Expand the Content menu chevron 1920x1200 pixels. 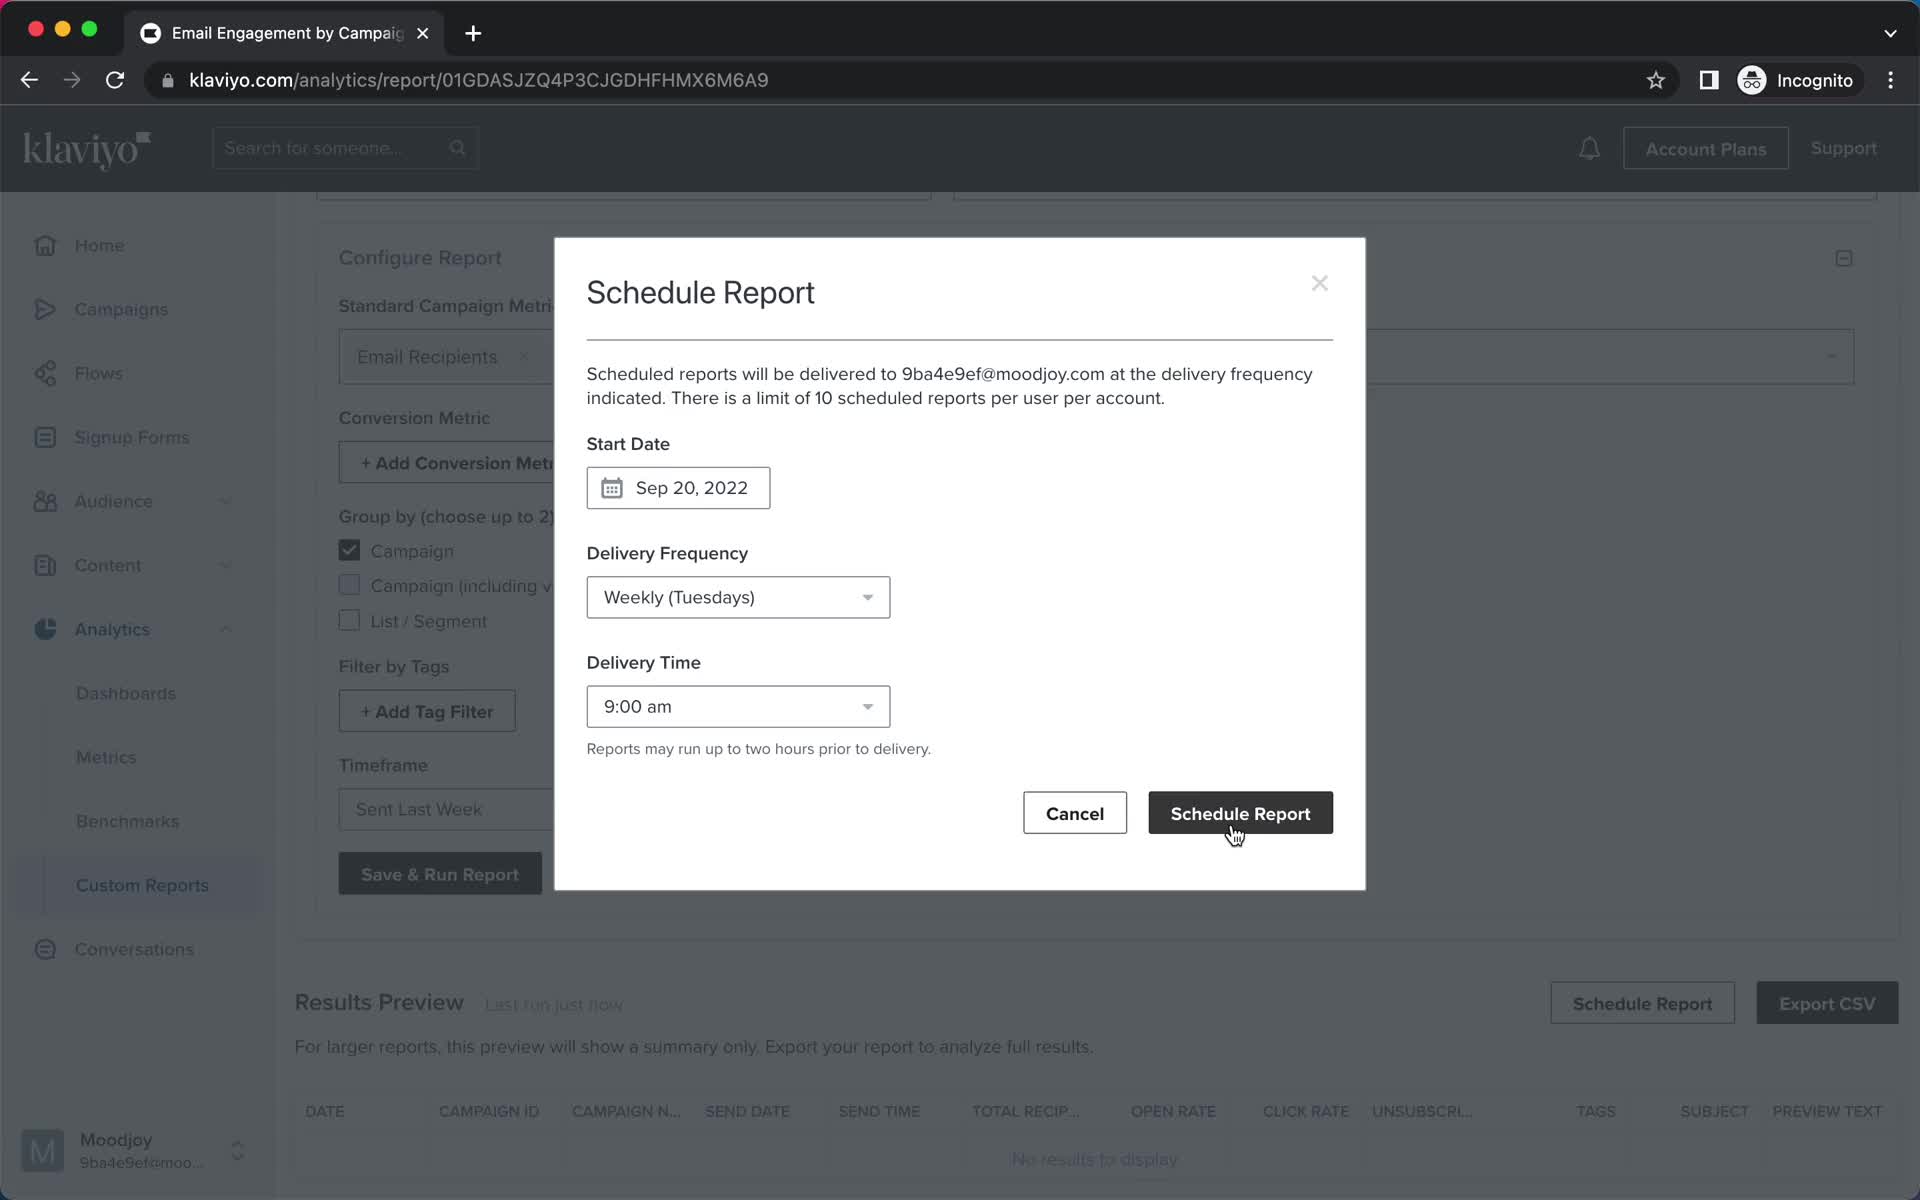[x=225, y=565]
